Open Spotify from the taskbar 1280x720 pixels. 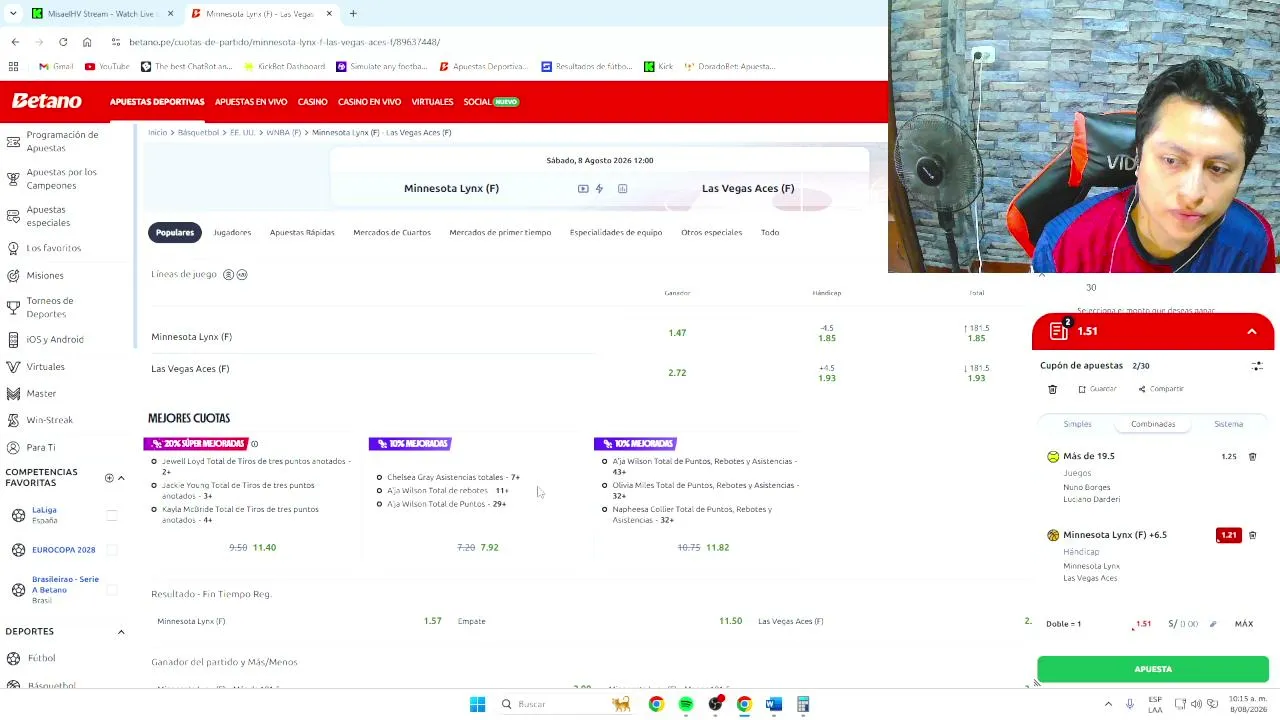[686, 704]
